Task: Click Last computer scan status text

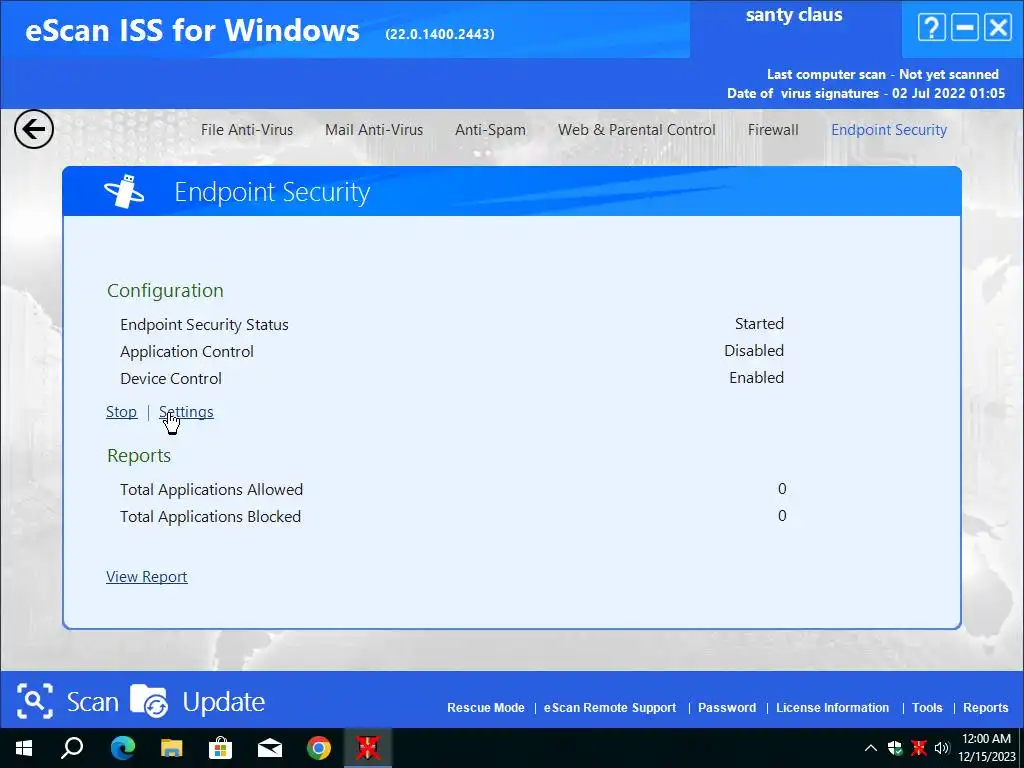Action: (x=883, y=74)
